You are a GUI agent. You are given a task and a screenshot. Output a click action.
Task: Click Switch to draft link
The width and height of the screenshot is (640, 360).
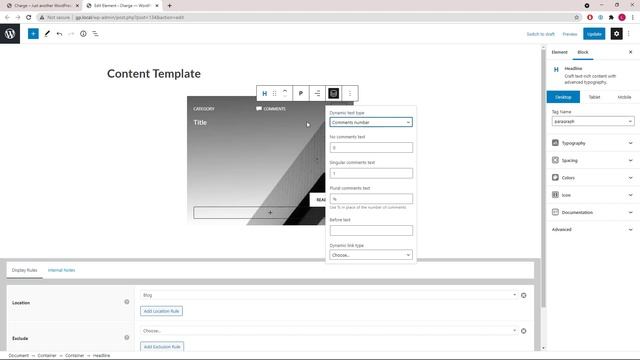click(x=540, y=34)
